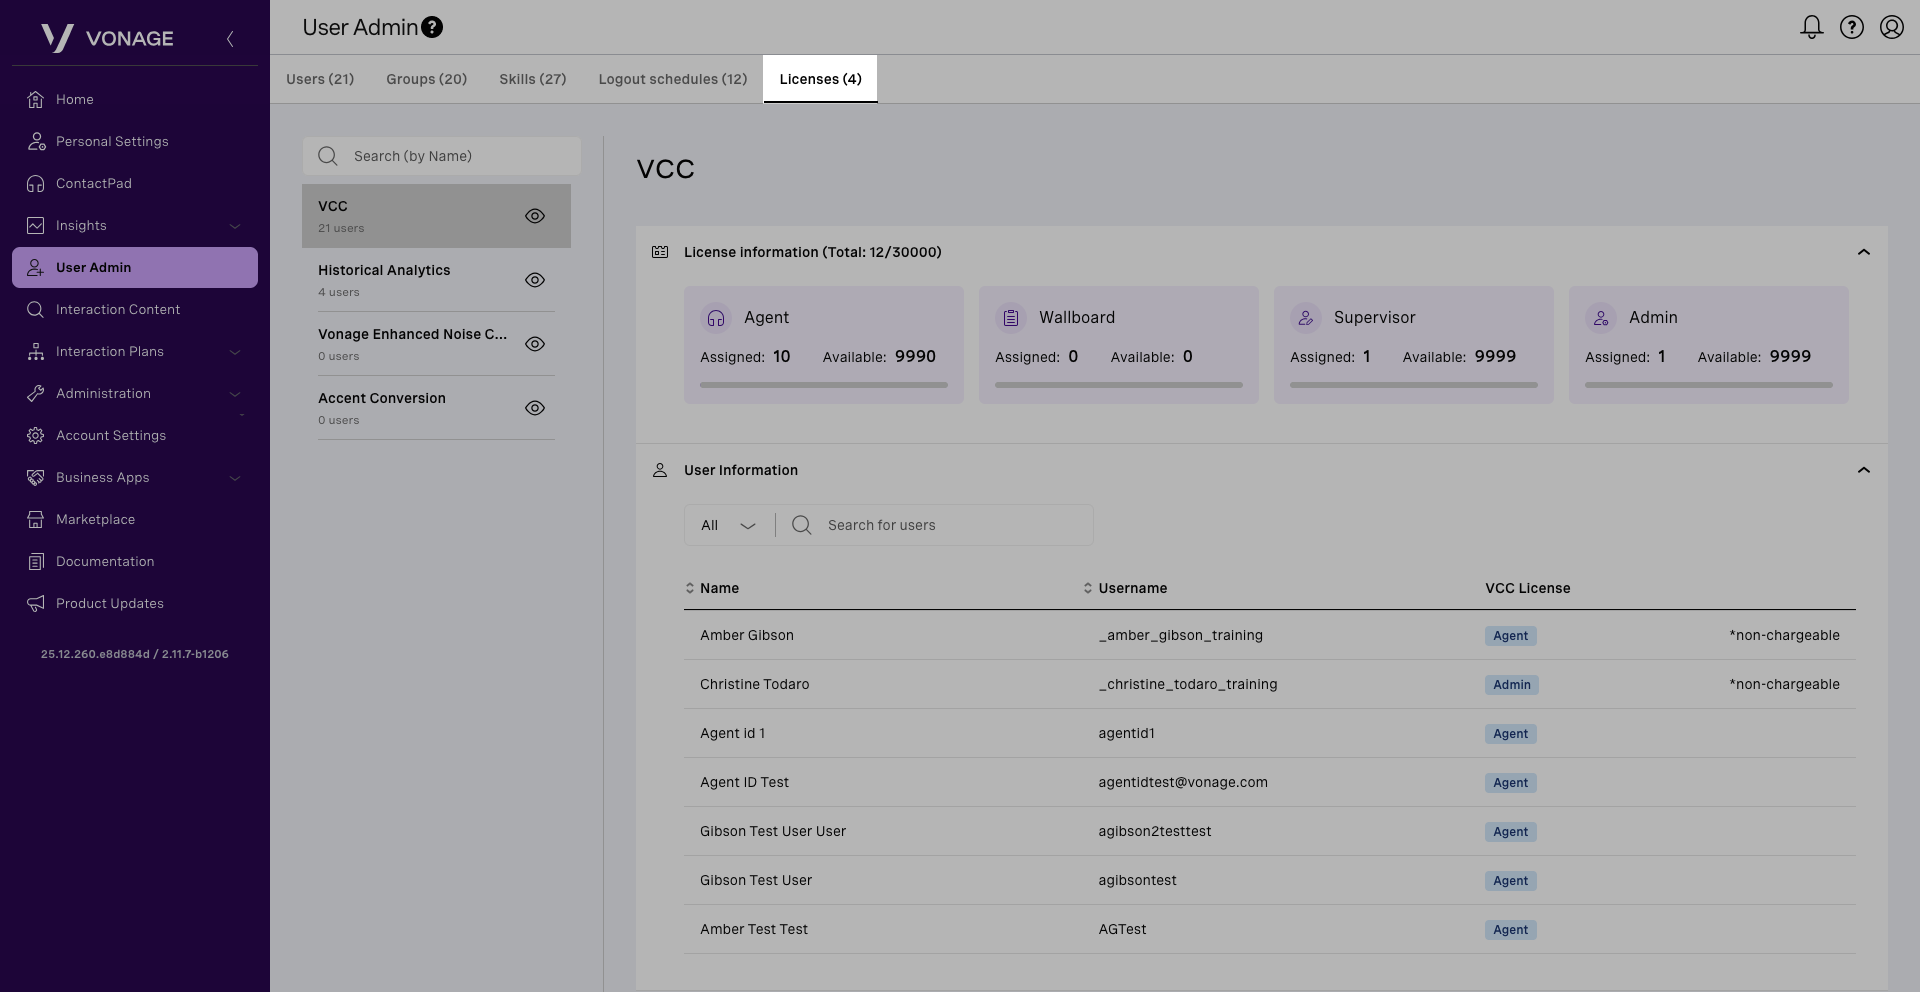Click the Agent license usage progress bar
The height and width of the screenshot is (992, 1920).
tap(823, 384)
